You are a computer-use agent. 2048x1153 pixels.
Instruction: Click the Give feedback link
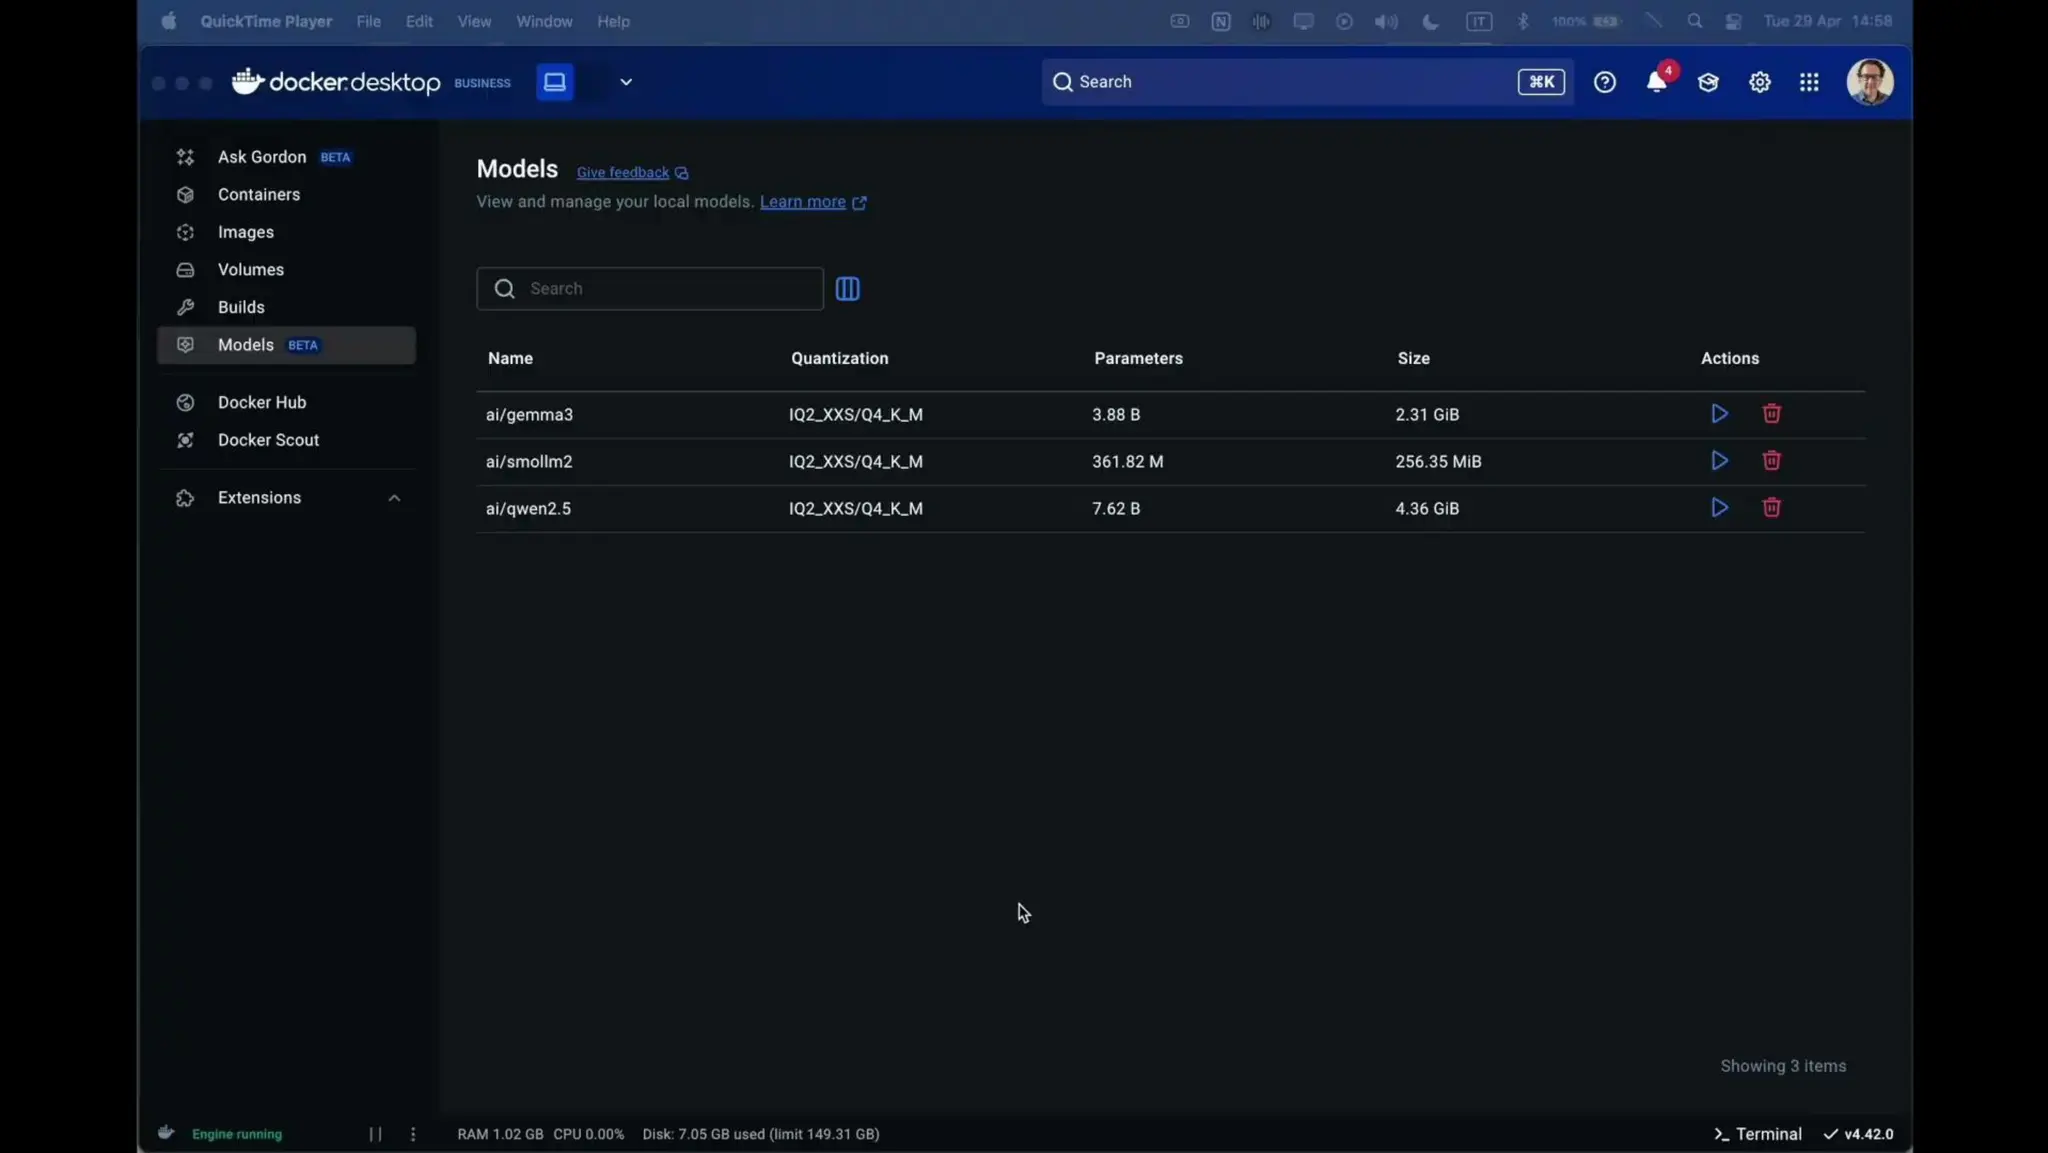[623, 173]
